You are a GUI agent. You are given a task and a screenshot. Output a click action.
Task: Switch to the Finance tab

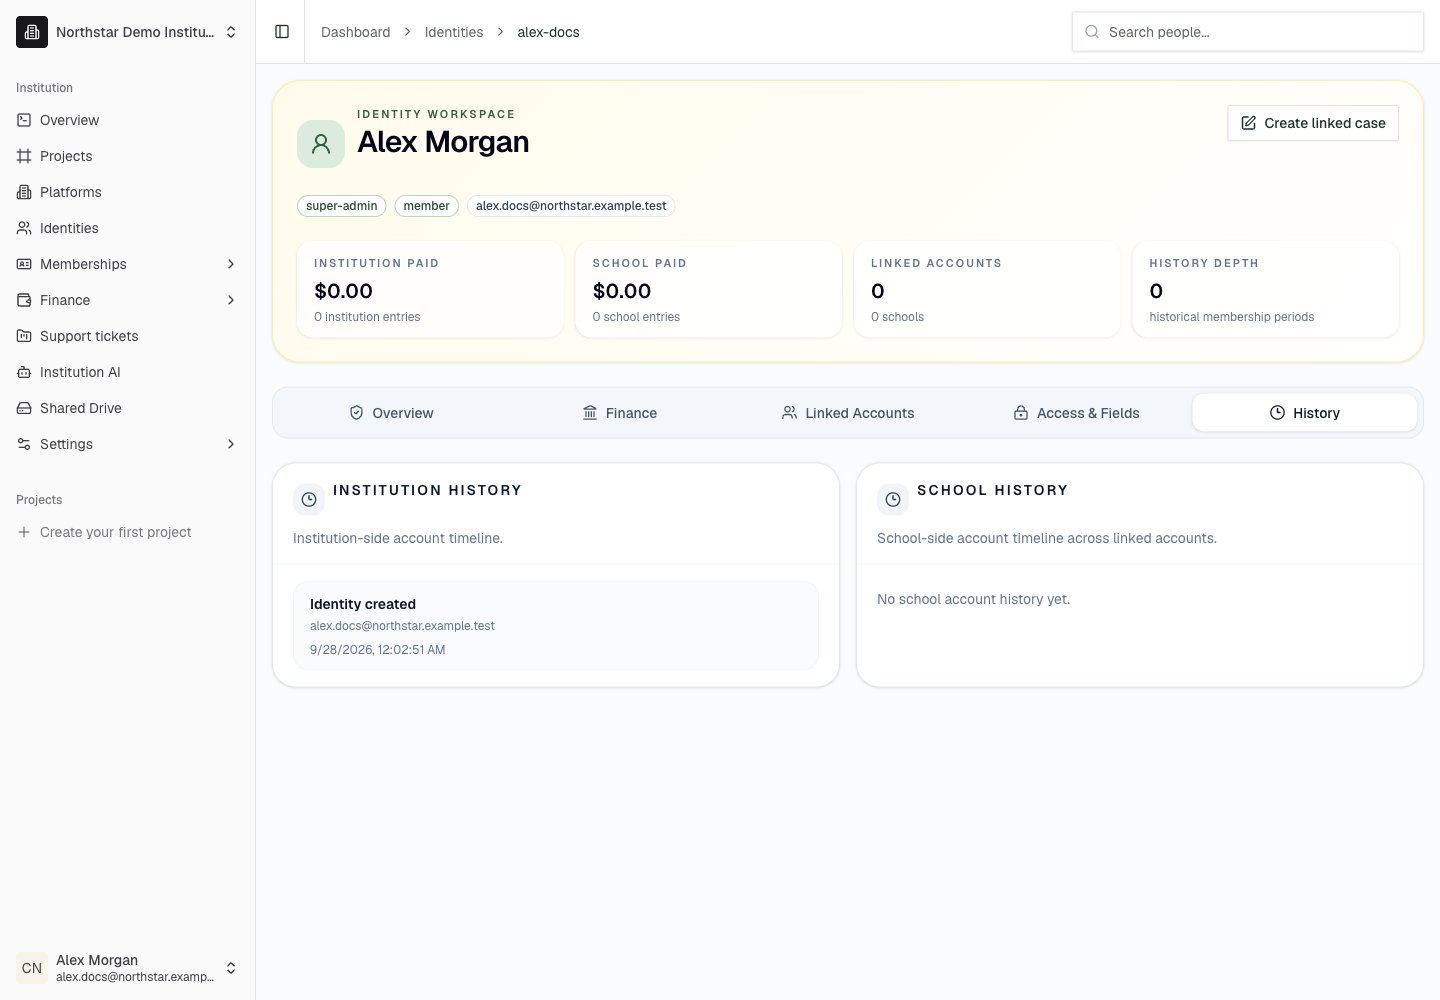coord(619,413)
